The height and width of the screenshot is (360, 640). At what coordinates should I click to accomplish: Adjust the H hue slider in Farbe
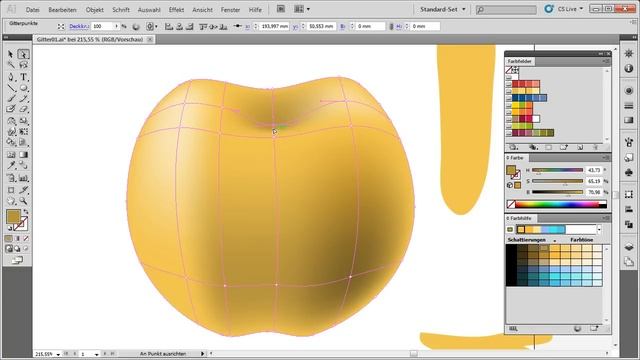pos(558,170)
